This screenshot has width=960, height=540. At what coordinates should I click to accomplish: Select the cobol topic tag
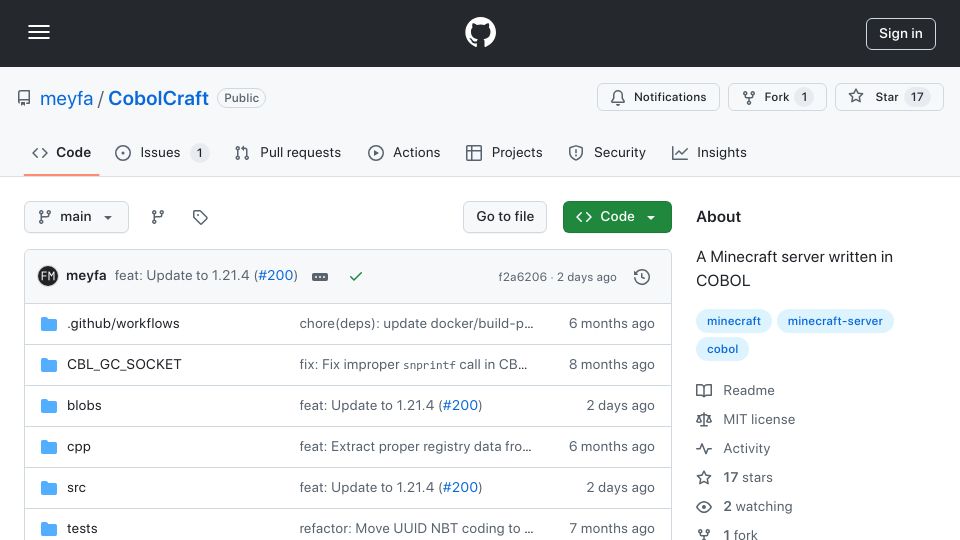coord(722,349)
